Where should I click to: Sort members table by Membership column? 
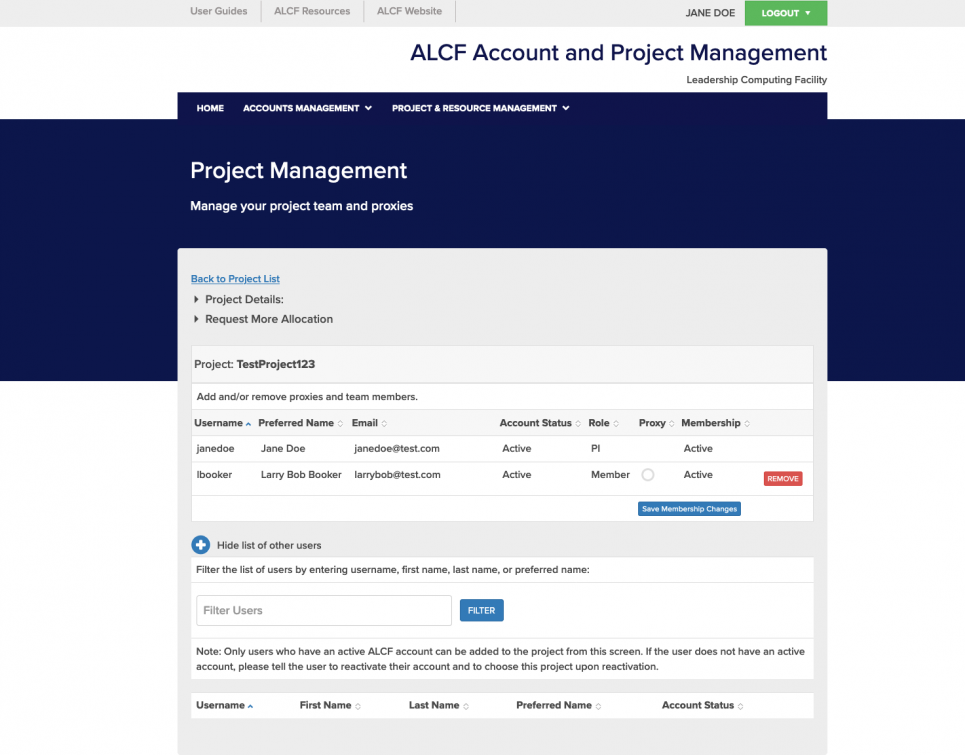714,423
